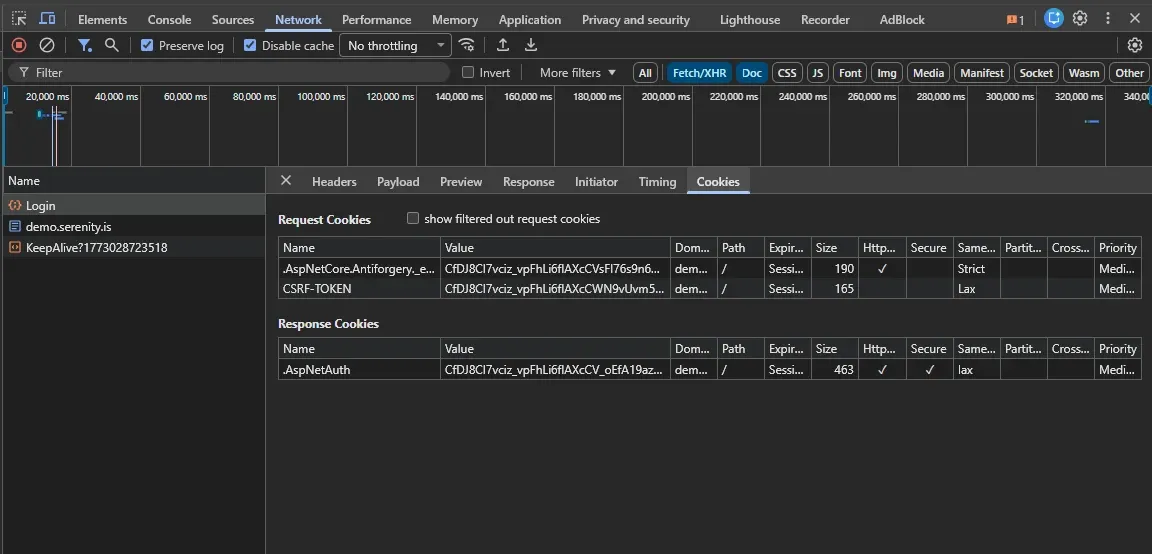Open the Sources panel
Image resolution: width=1152 pixels, height=554 pixels.
(x=233, y=20)
